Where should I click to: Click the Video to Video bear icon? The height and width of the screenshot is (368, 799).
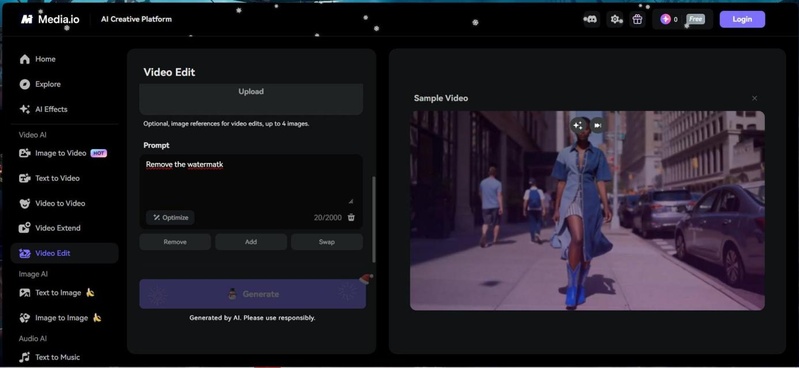tap(24, 203)
